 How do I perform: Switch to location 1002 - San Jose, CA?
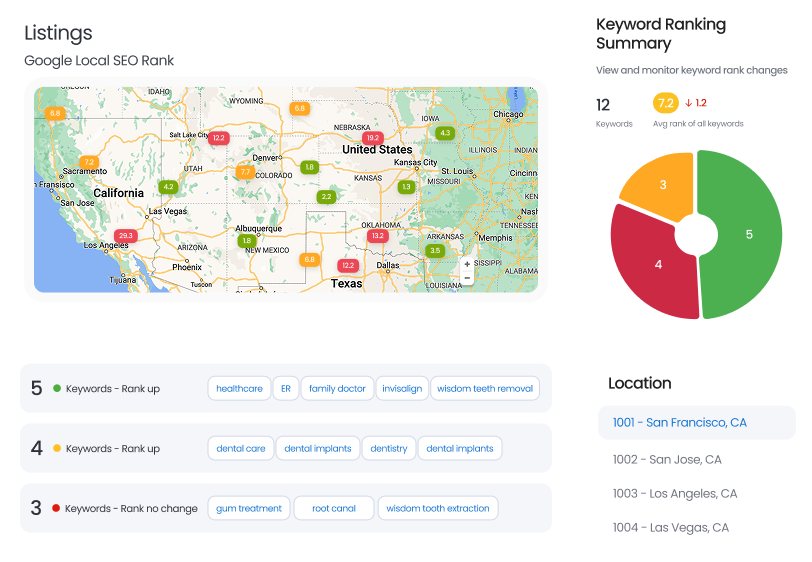[667, 460]
